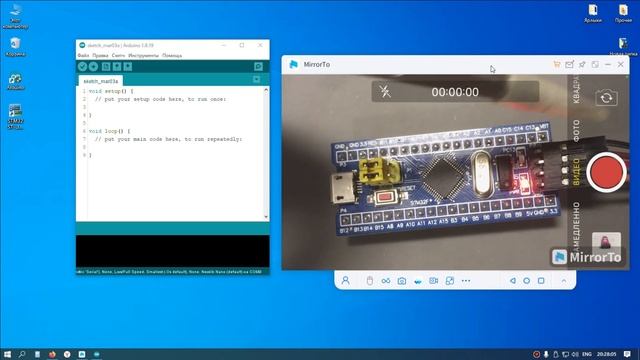Click the MirrorTo account profile icon
This screenshot has height=360, width=640.
tap(345, 280)
